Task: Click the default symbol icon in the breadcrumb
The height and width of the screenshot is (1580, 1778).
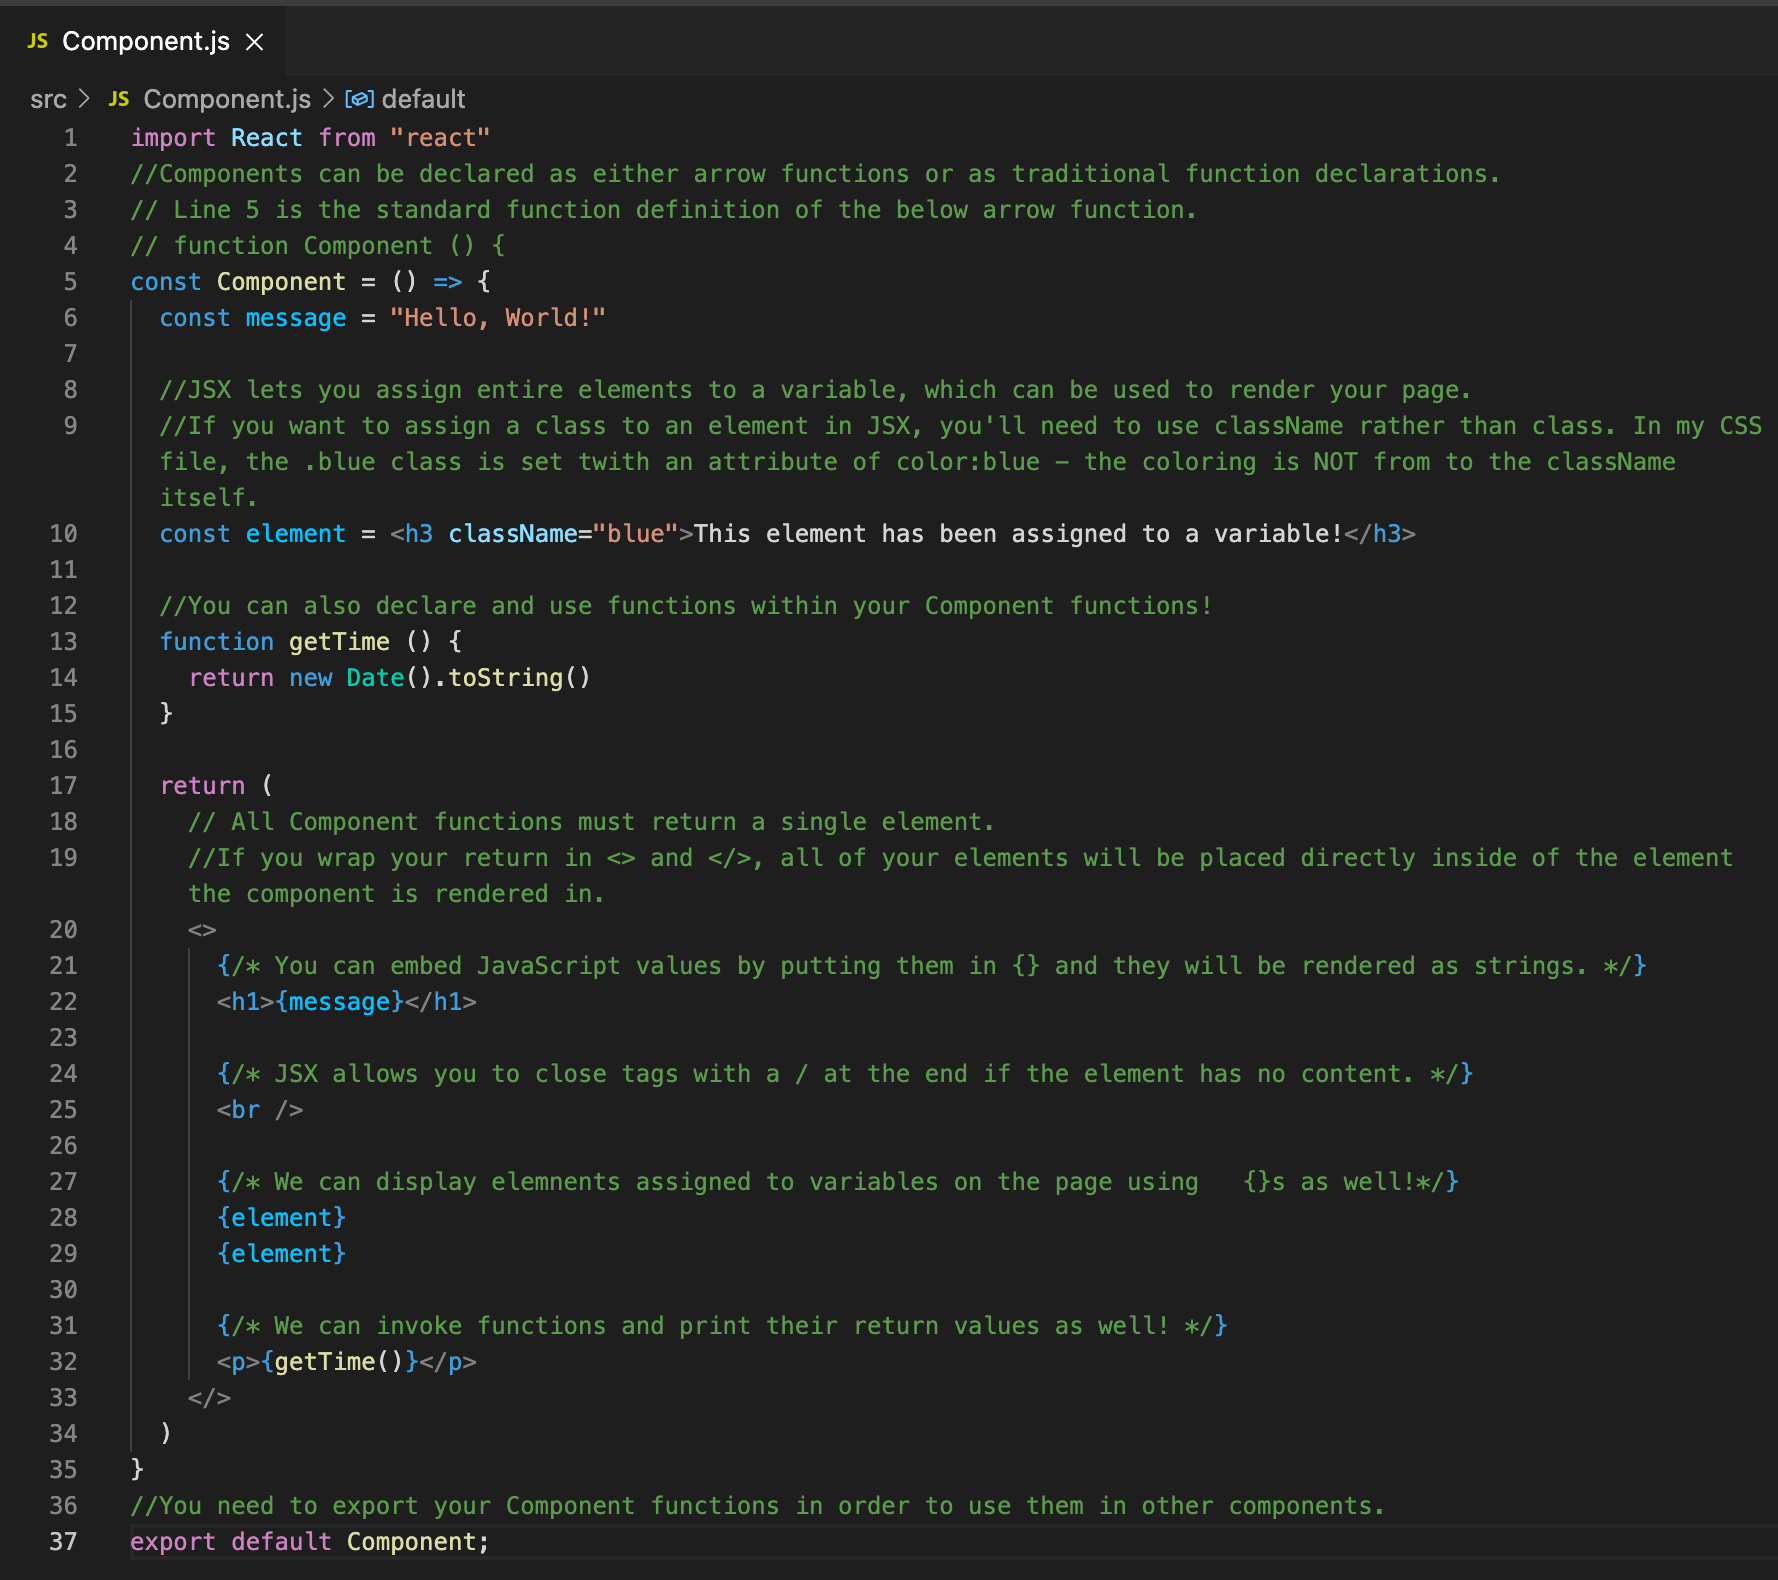Action: pos(358,99)
